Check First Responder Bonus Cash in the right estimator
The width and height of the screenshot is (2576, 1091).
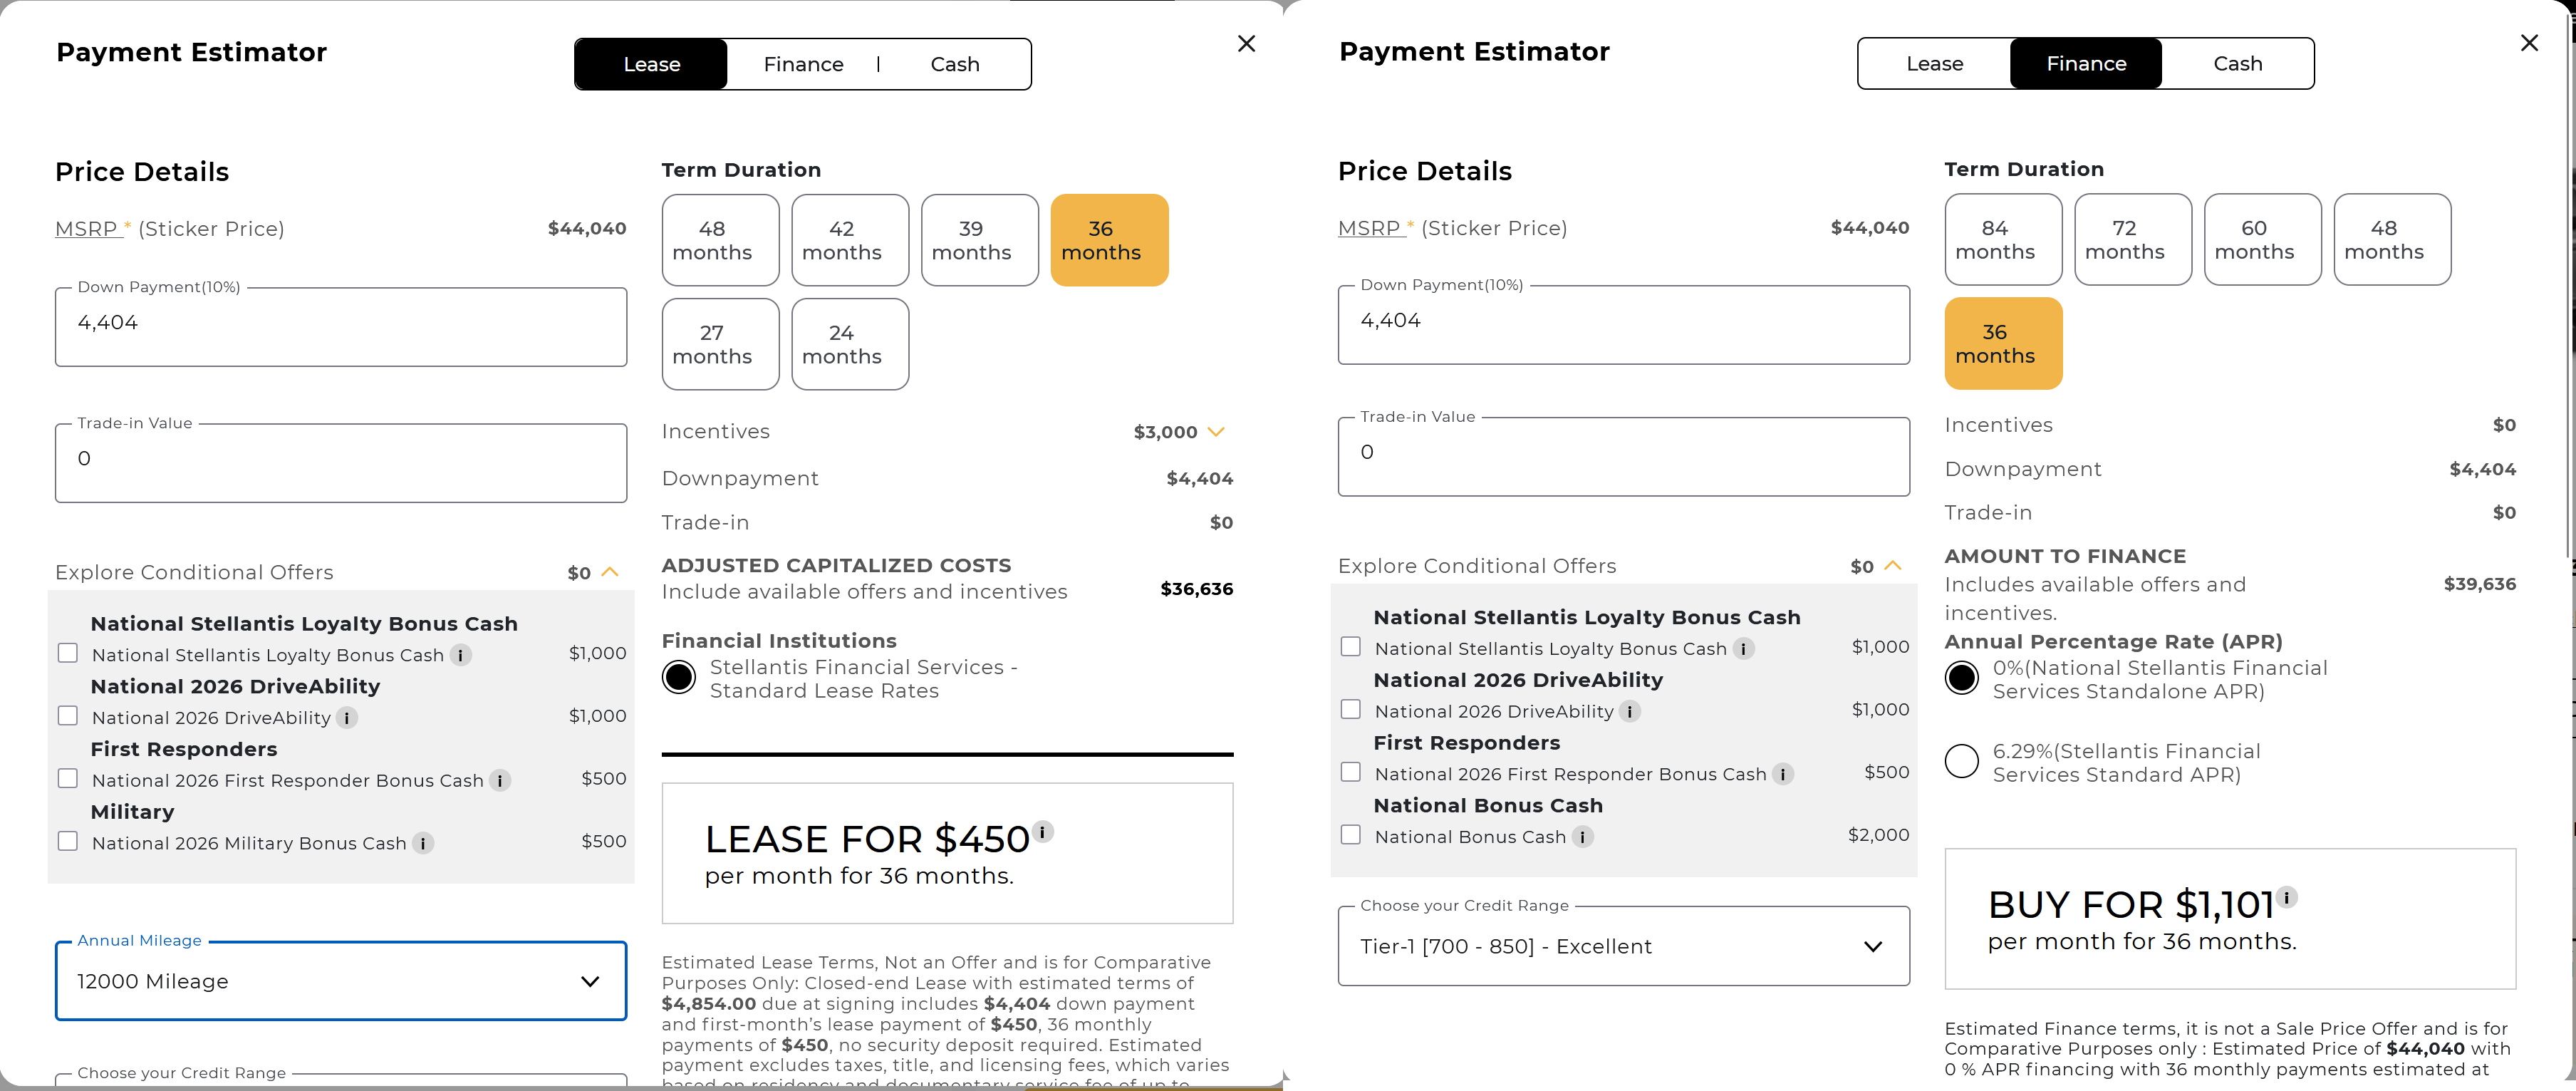tap(1351, 772)
